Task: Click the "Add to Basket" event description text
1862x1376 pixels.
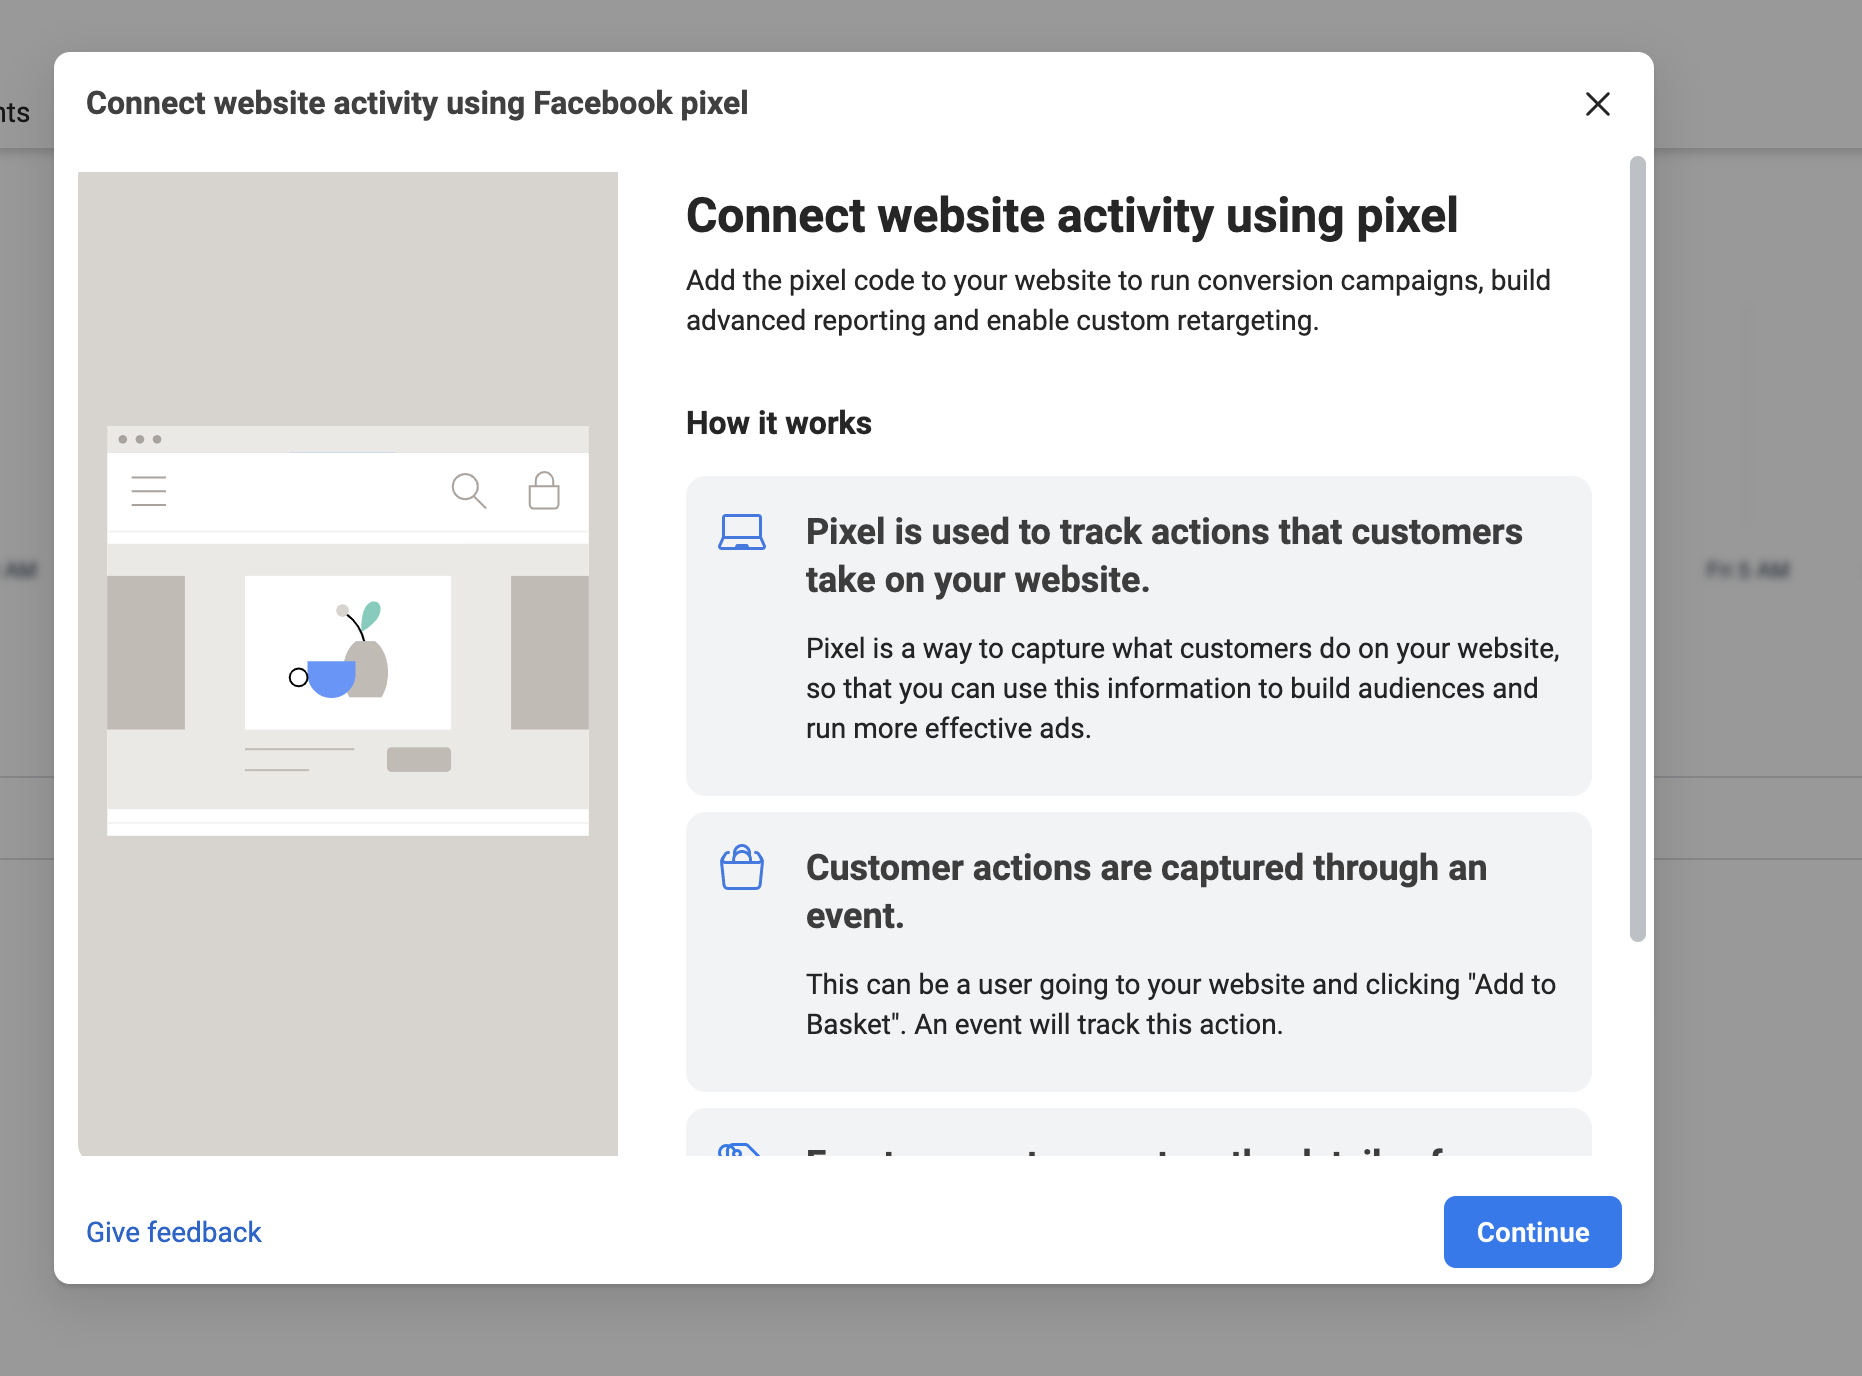Action: tap(1181, 1004)
